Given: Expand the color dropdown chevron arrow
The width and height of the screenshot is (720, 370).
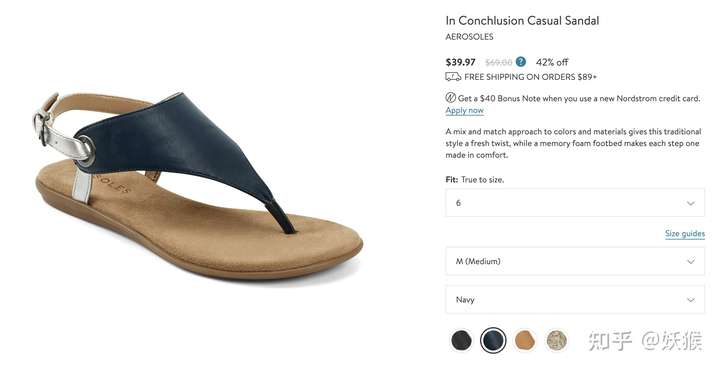Looking at the screenshot, I should click(x=691, y=300).
